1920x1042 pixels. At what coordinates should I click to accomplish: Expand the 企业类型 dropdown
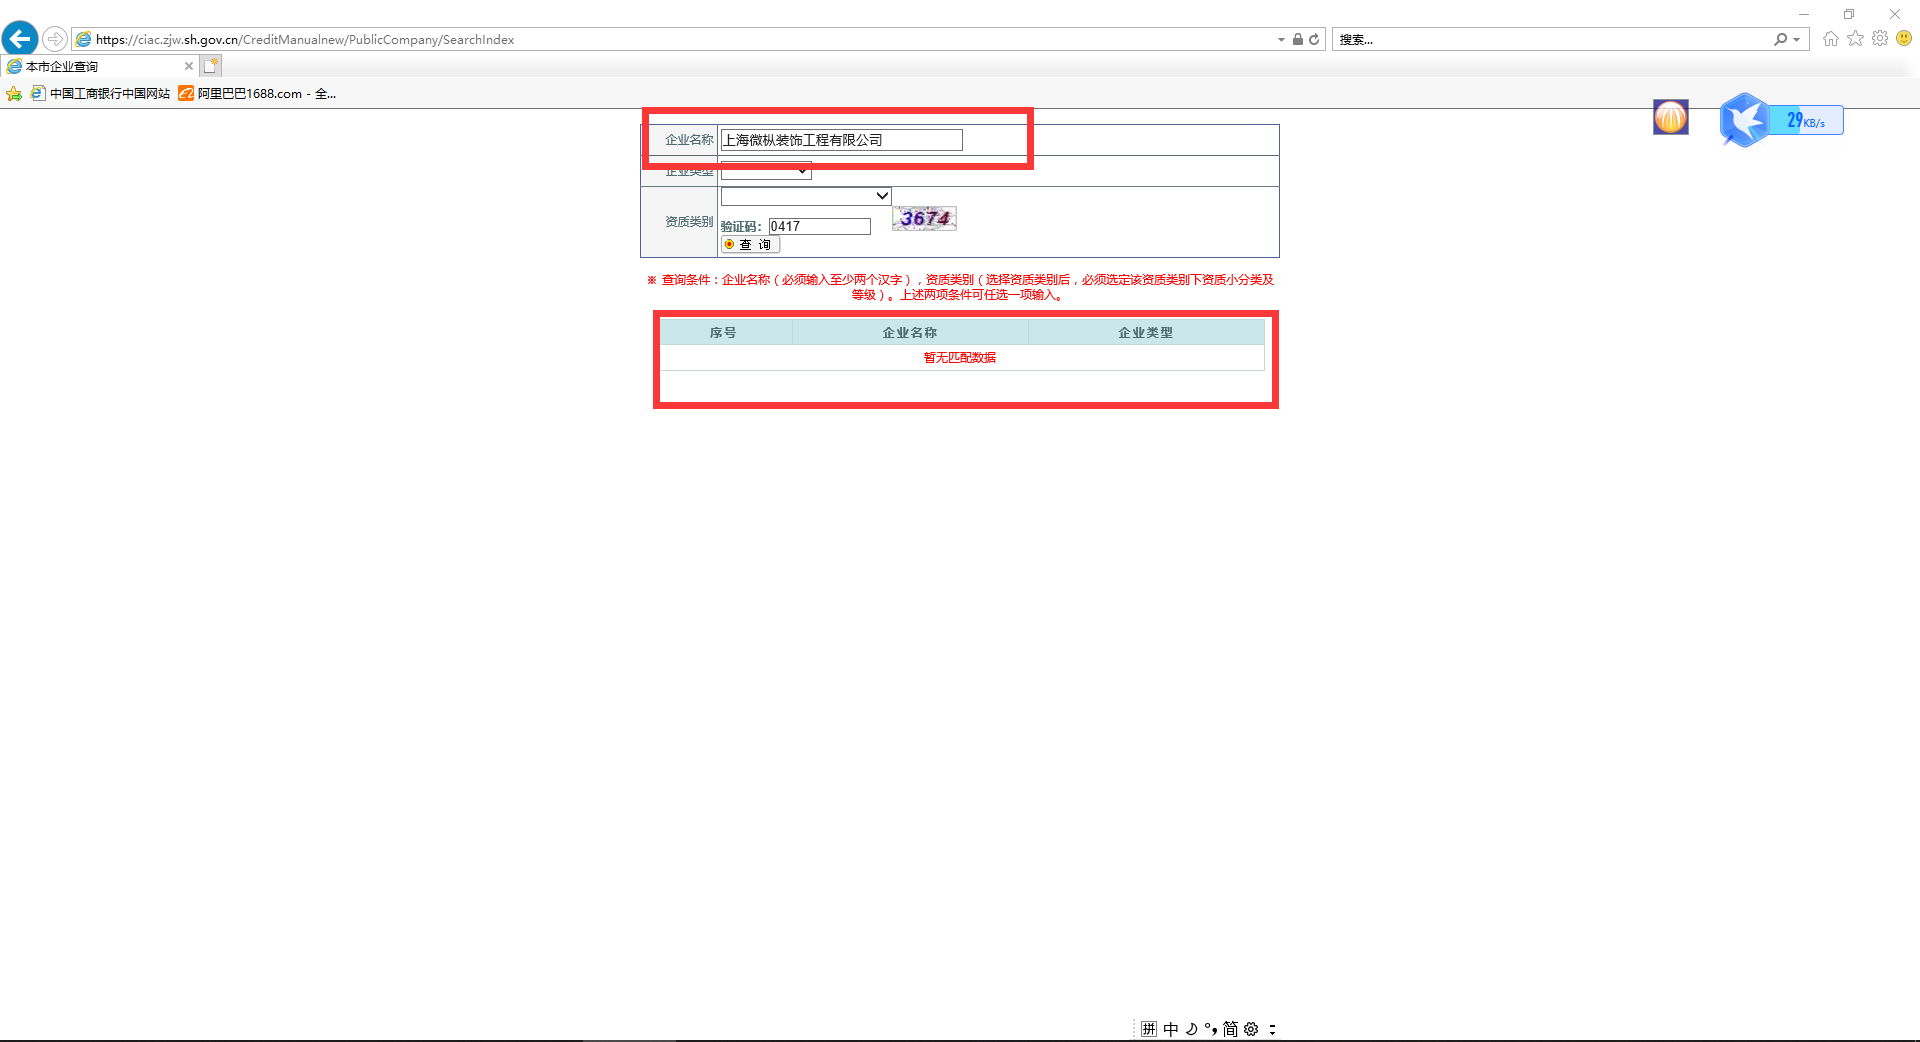click(x=766, y=172)
